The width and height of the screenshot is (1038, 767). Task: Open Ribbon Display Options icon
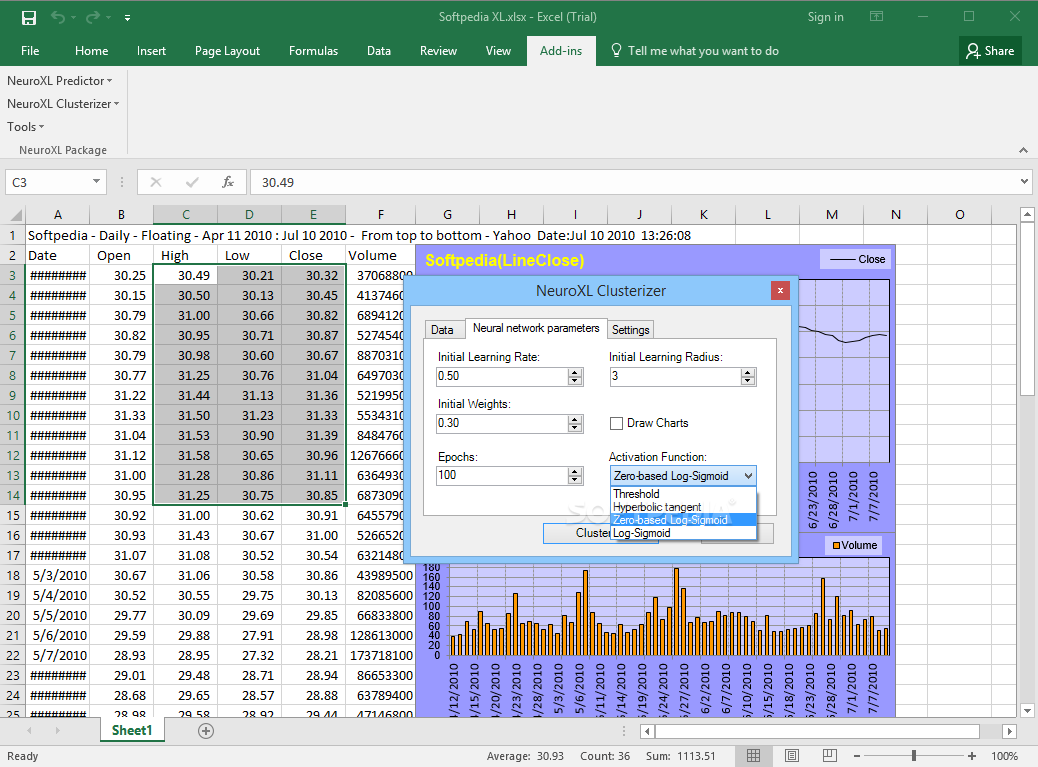pos(876,17)
